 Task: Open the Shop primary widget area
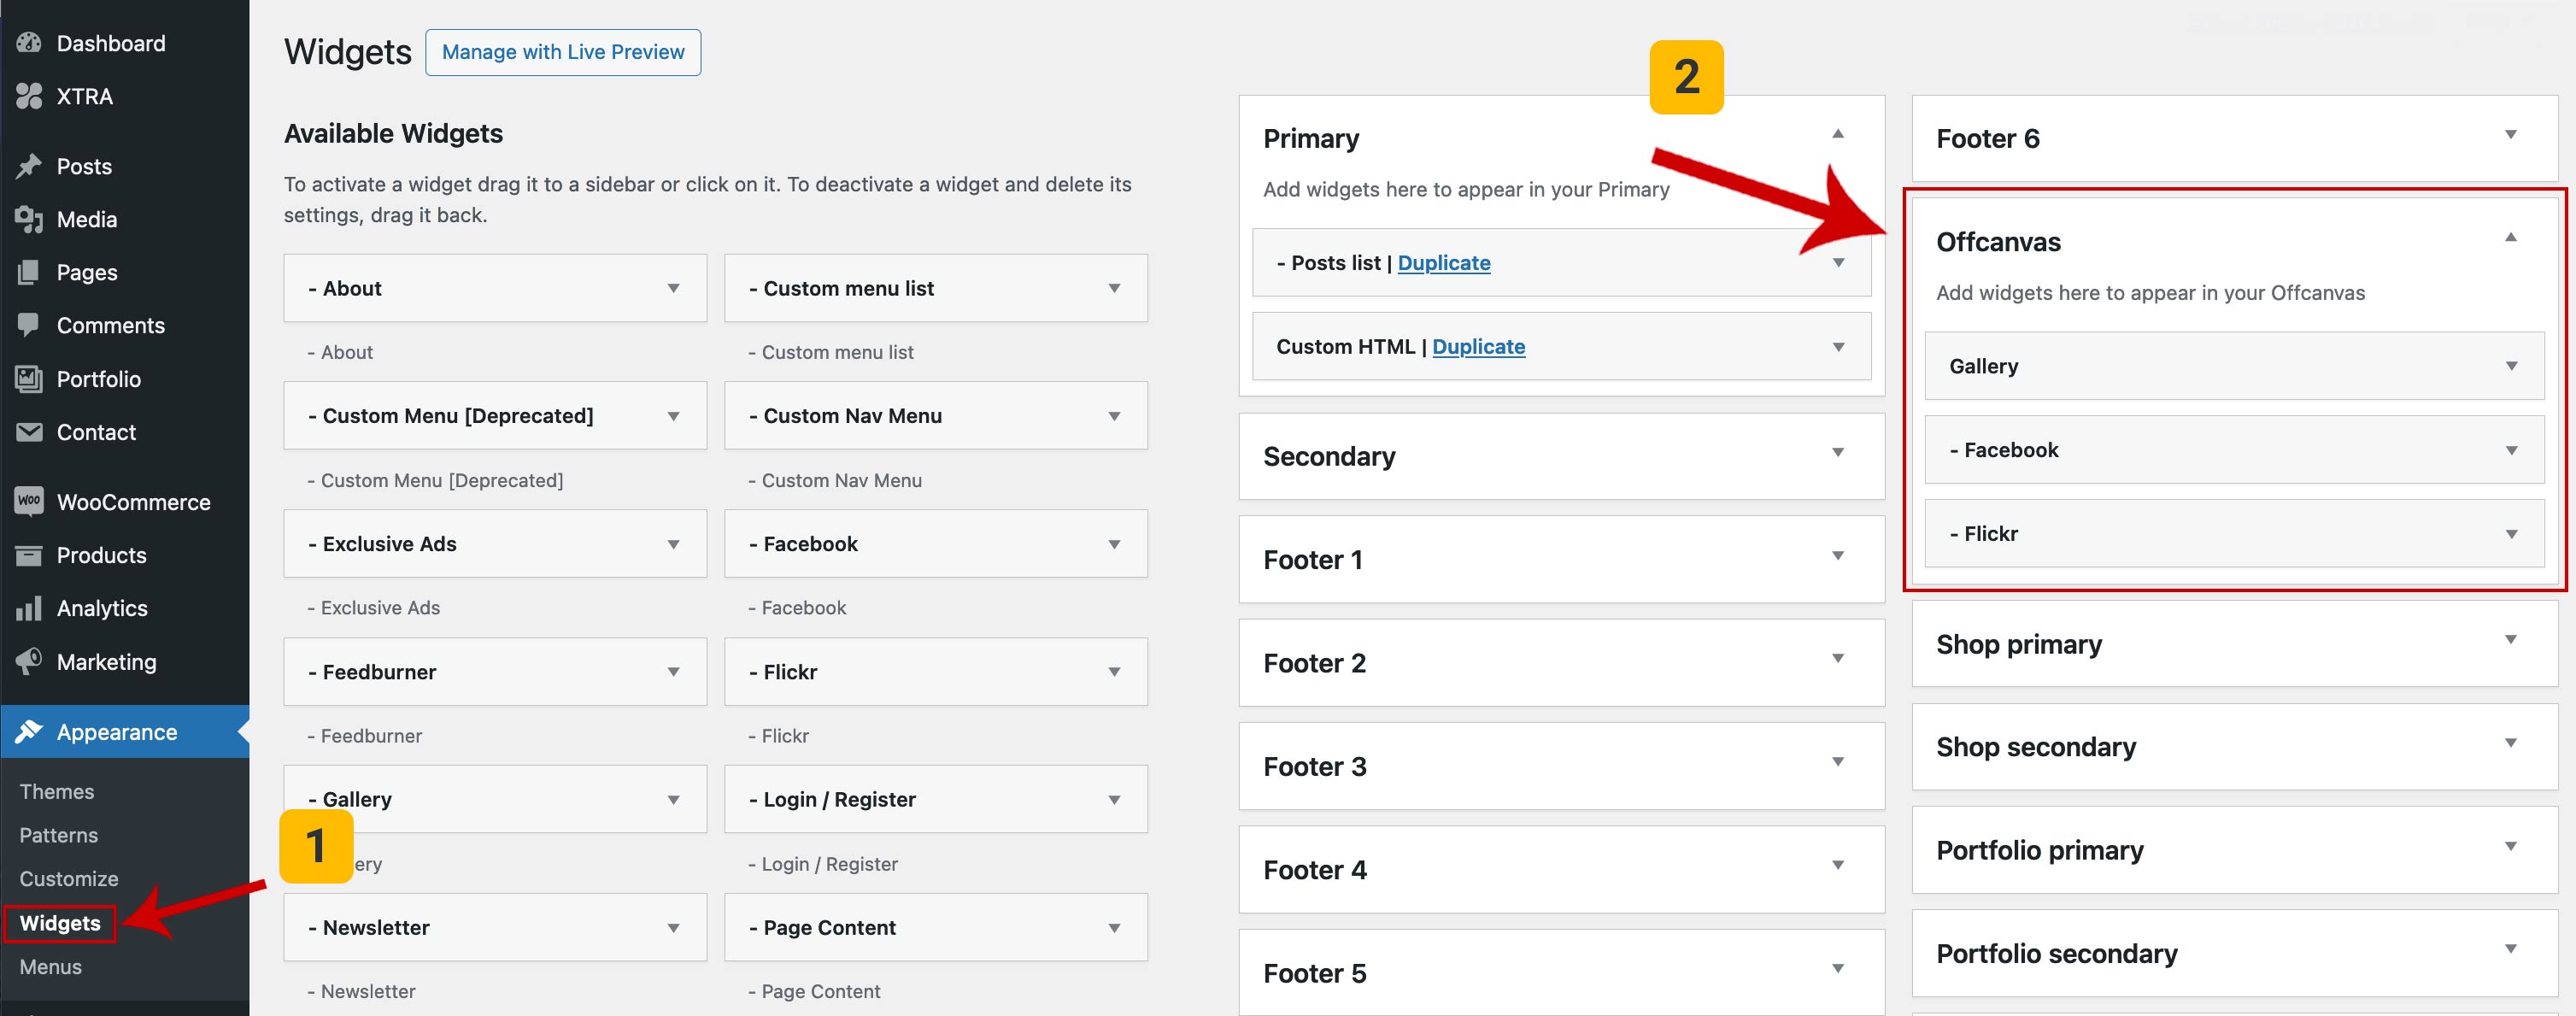click(2509, 640)
